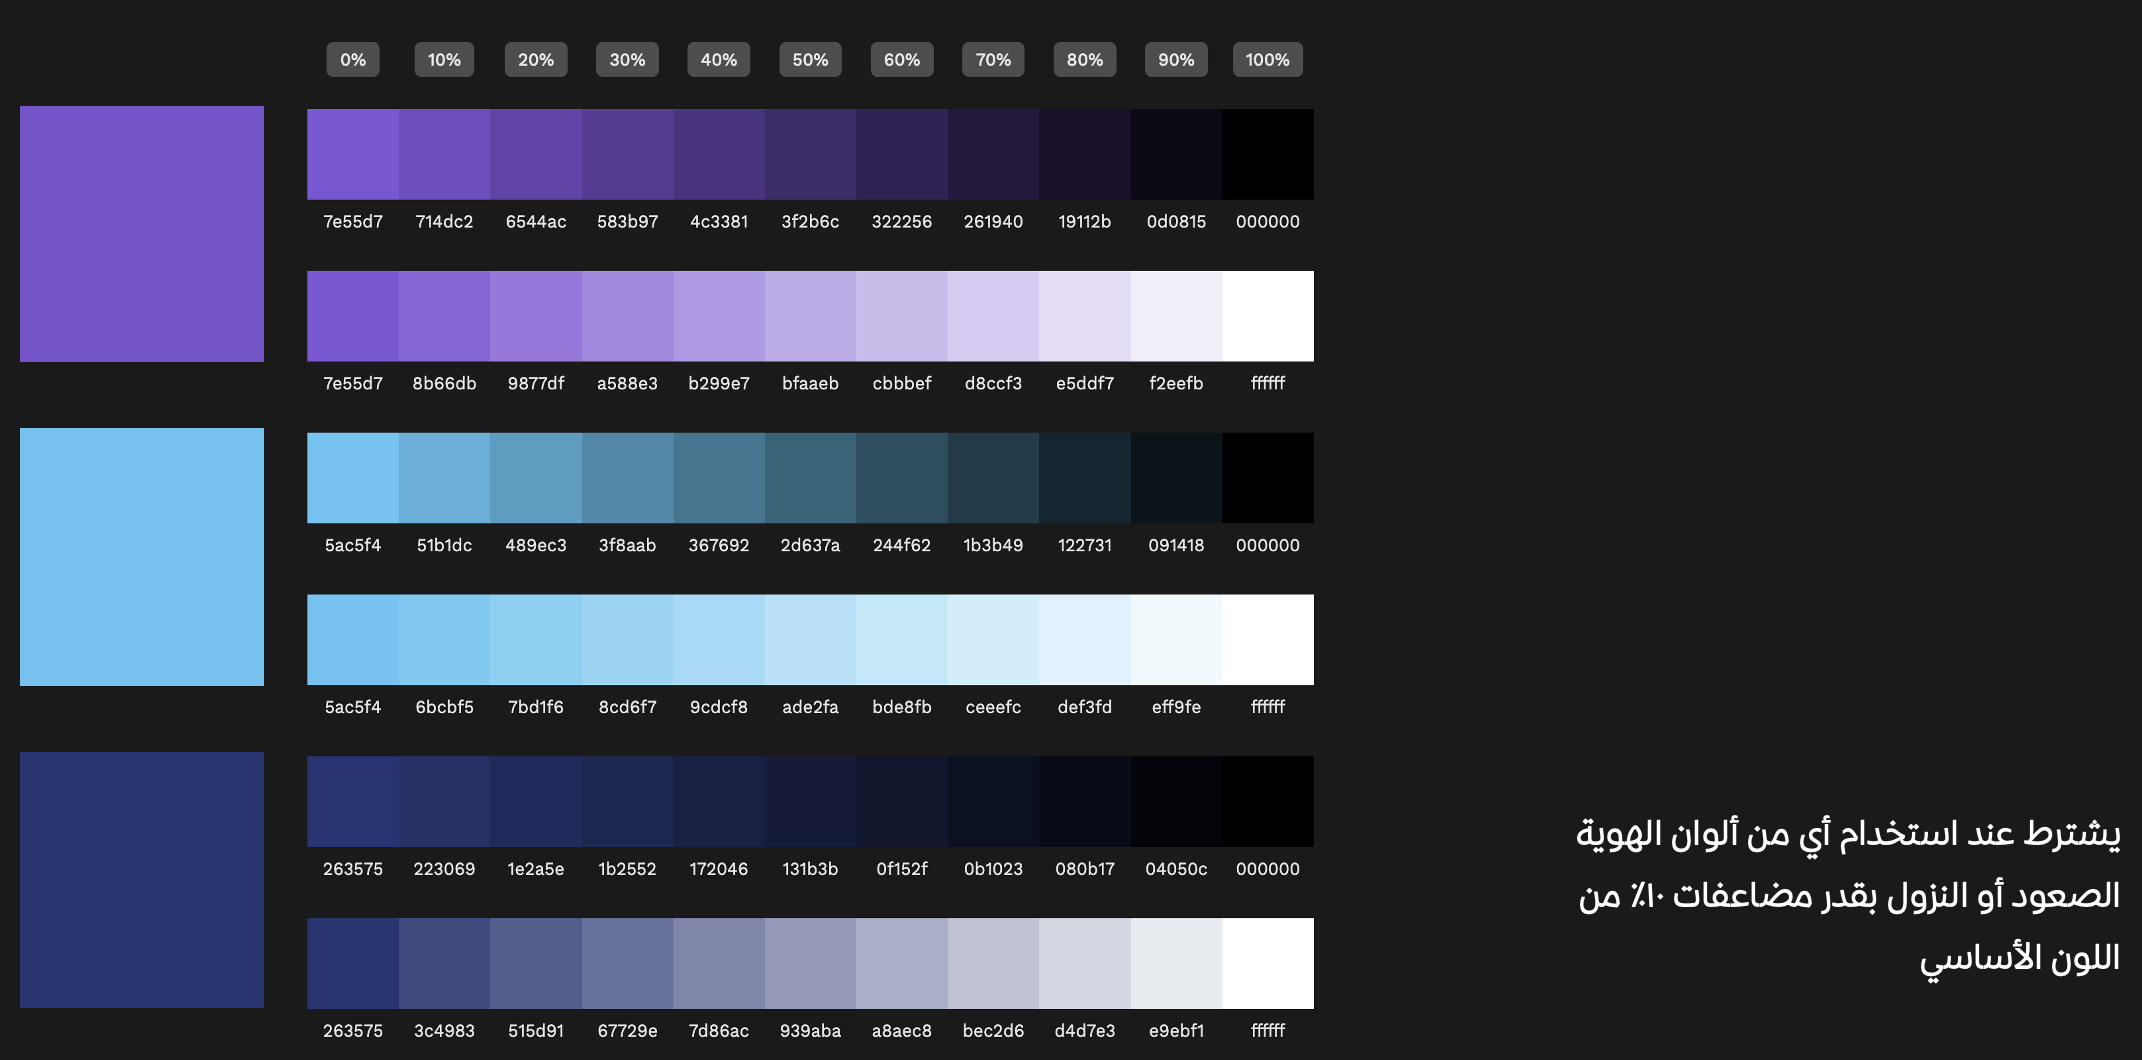The height and width of the screenshot is (1060, 2142).
Task: Click the 30% percentage label
Action: pos(627,60)
